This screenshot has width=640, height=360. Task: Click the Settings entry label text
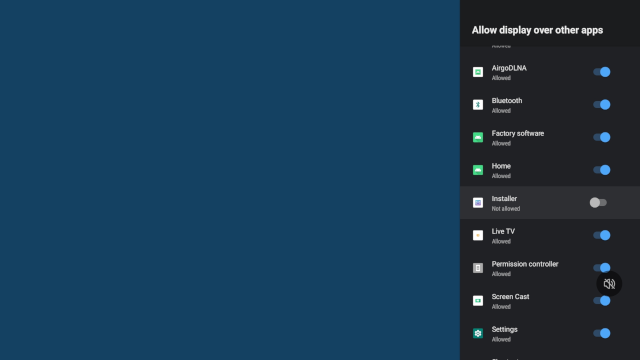pos(504,329)
